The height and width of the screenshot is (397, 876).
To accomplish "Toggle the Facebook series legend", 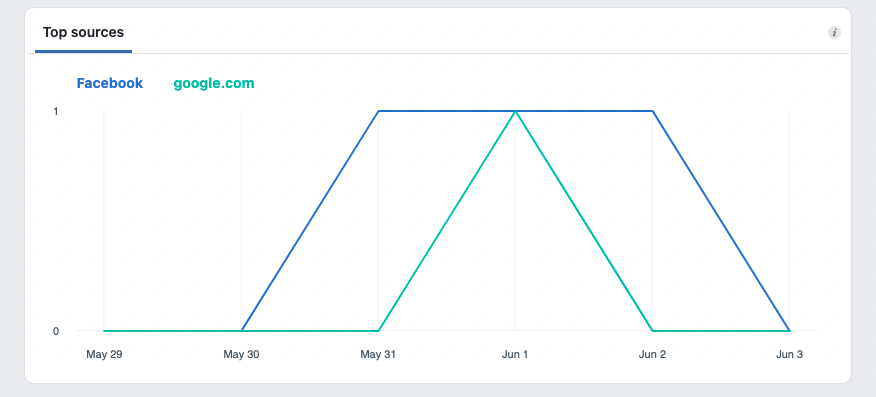I will [x=110, y=83].
